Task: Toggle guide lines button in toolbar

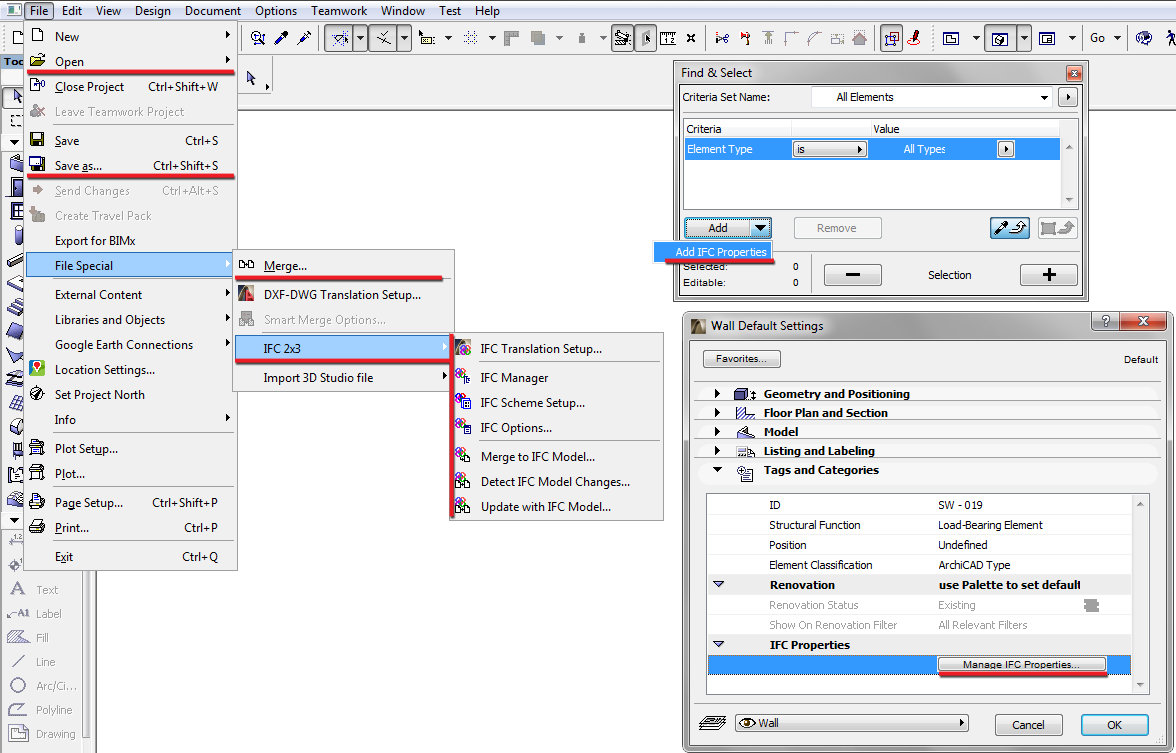Action: 339,38
